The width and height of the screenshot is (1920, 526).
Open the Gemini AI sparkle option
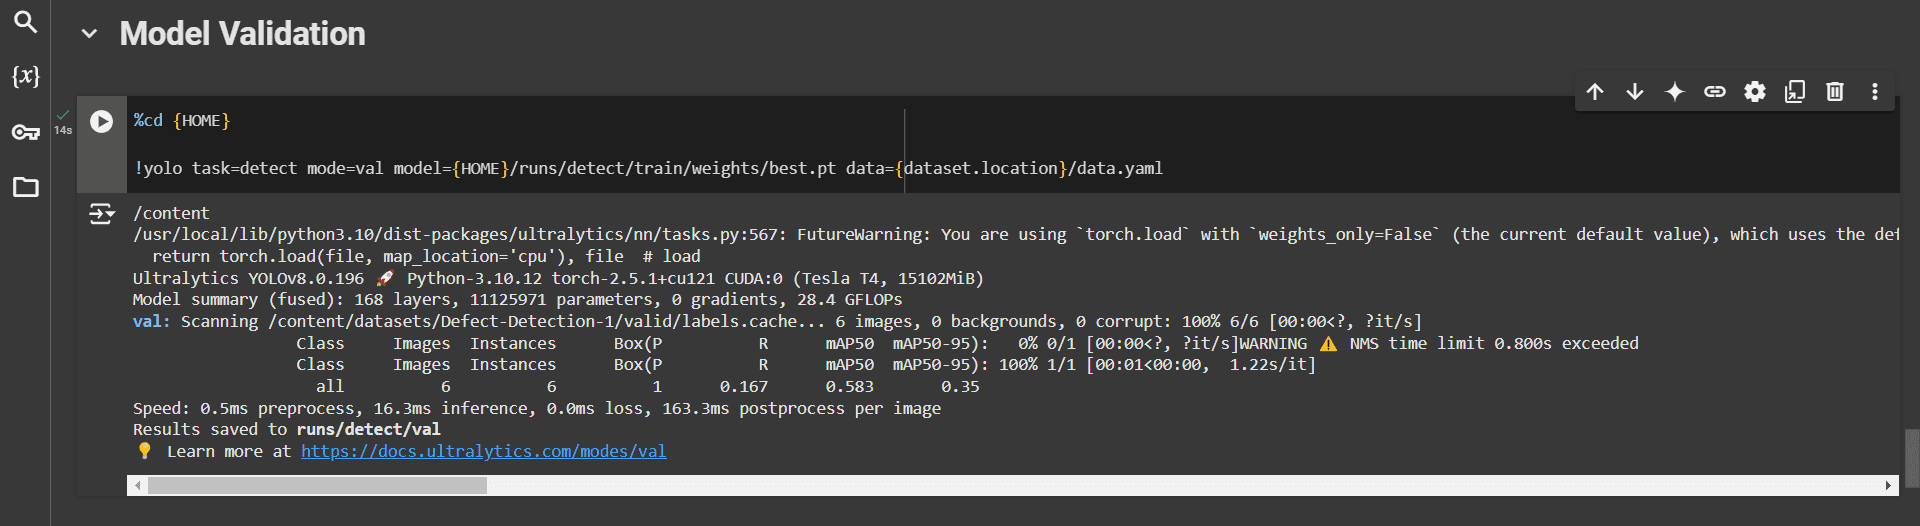coord(1675,92)
